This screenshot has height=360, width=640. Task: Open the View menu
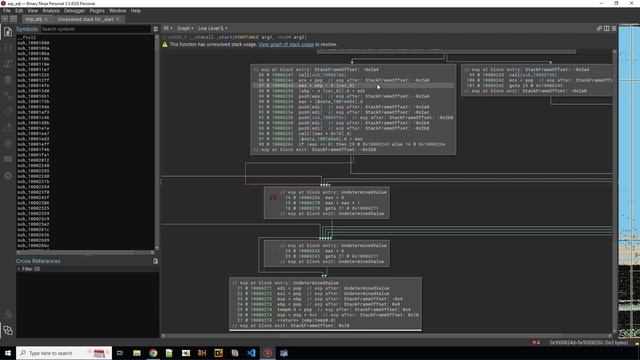(33, 11)
